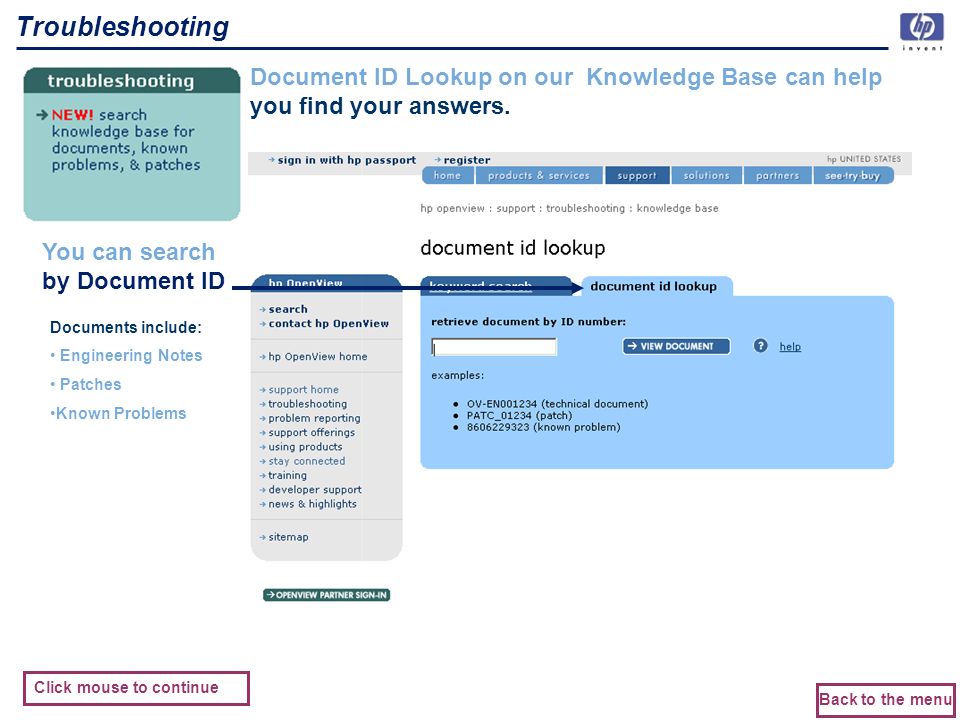The height and width of the screenshot is (720, 960).
Task: Select the document id lookup tab
Action: (x=653, y=286)
